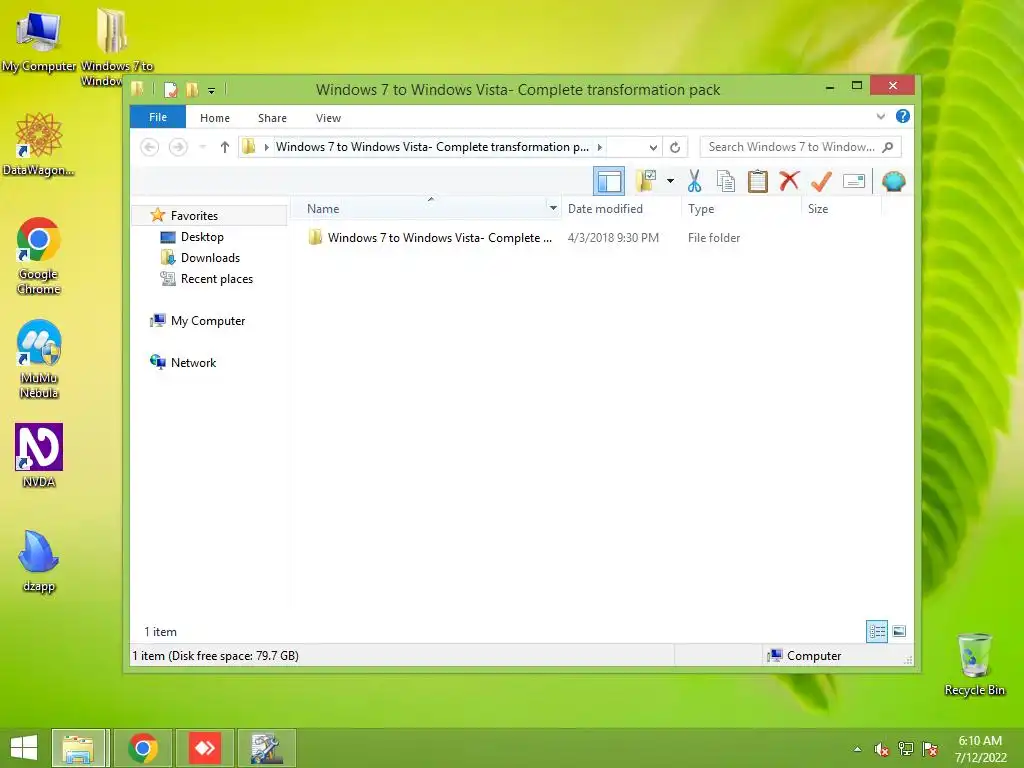
Task: Open the Windows Start button
Action: pyautogui.click(x=24, y=748)
